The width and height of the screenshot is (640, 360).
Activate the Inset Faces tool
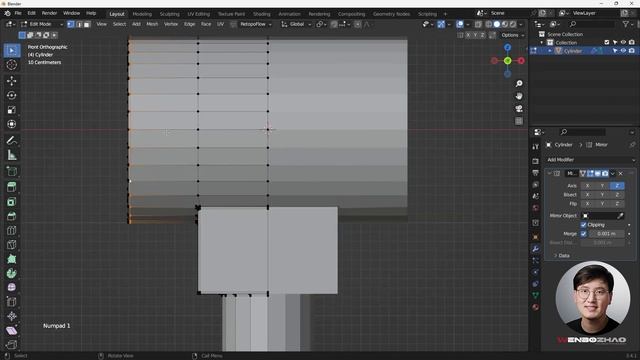(12, 202)
